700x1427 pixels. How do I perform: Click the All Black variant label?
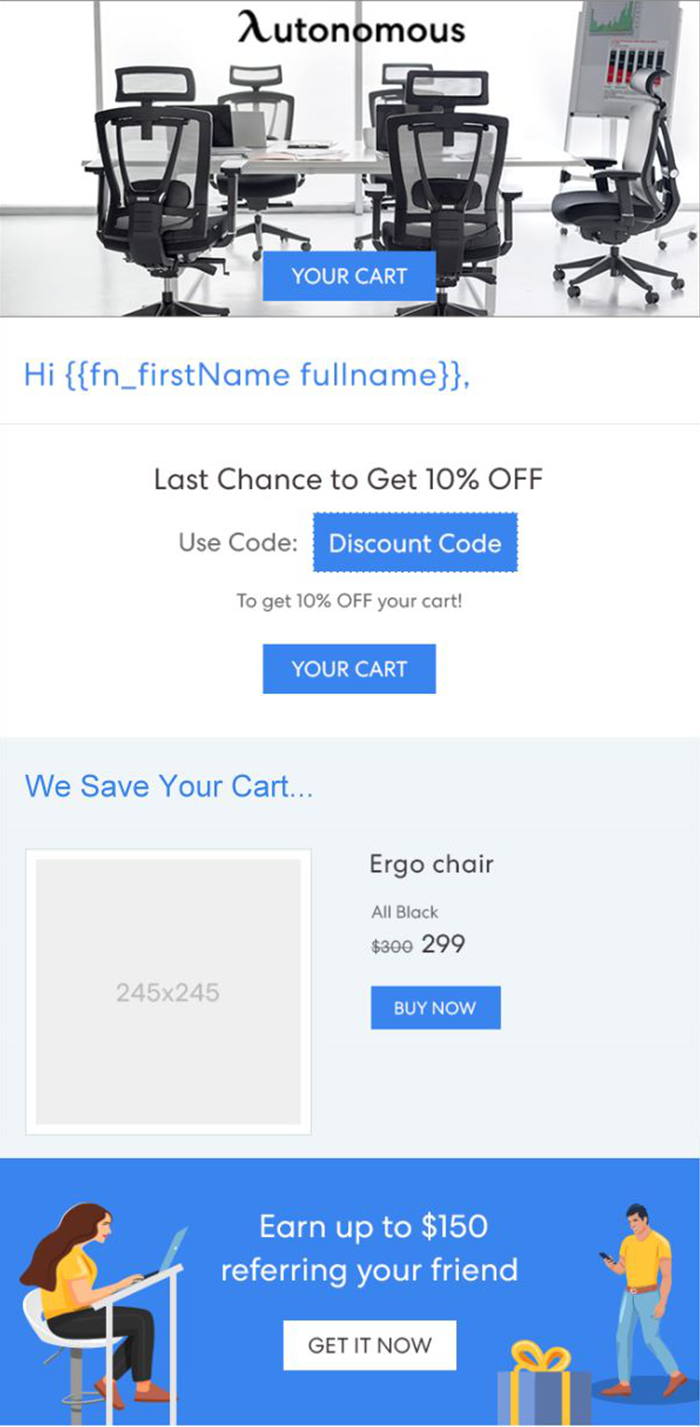click(x=404, y=912)
